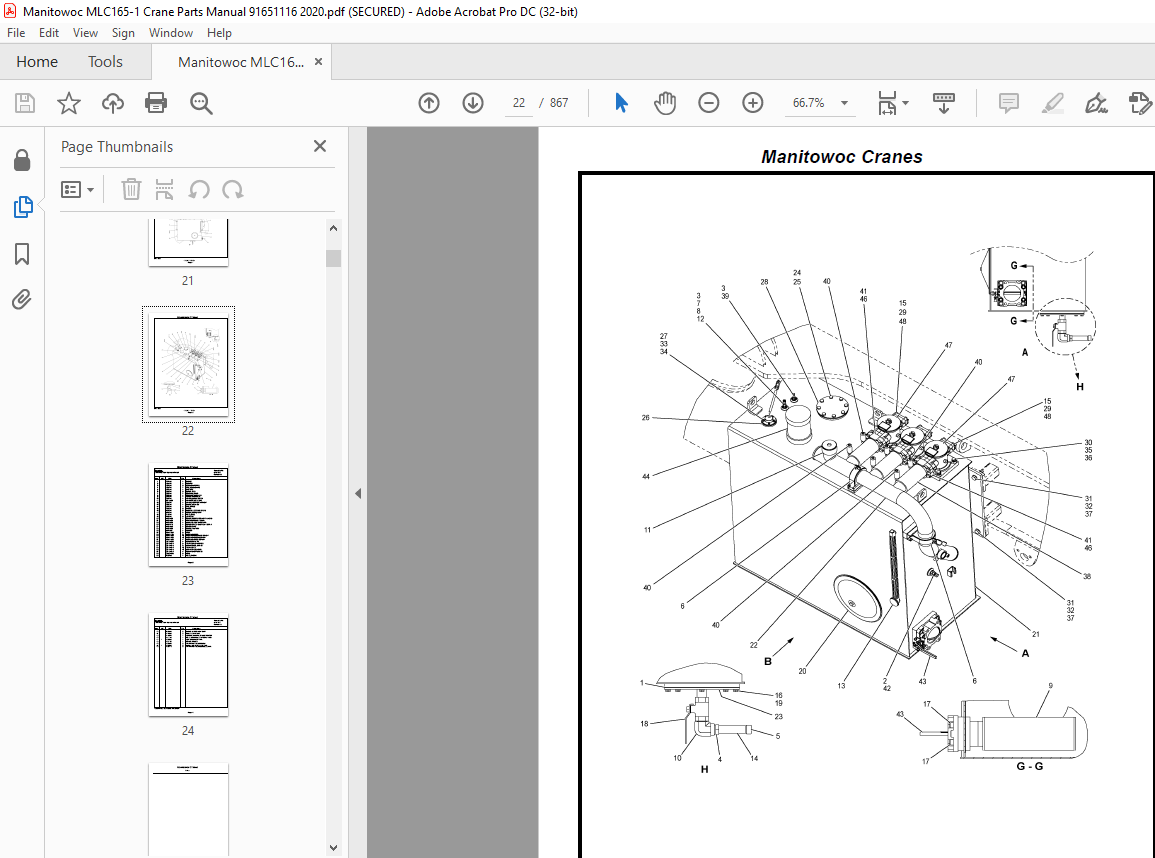Click the stamp tool icon
1155x858 pixels.
pyautogui.click(x=1140, y=103)
